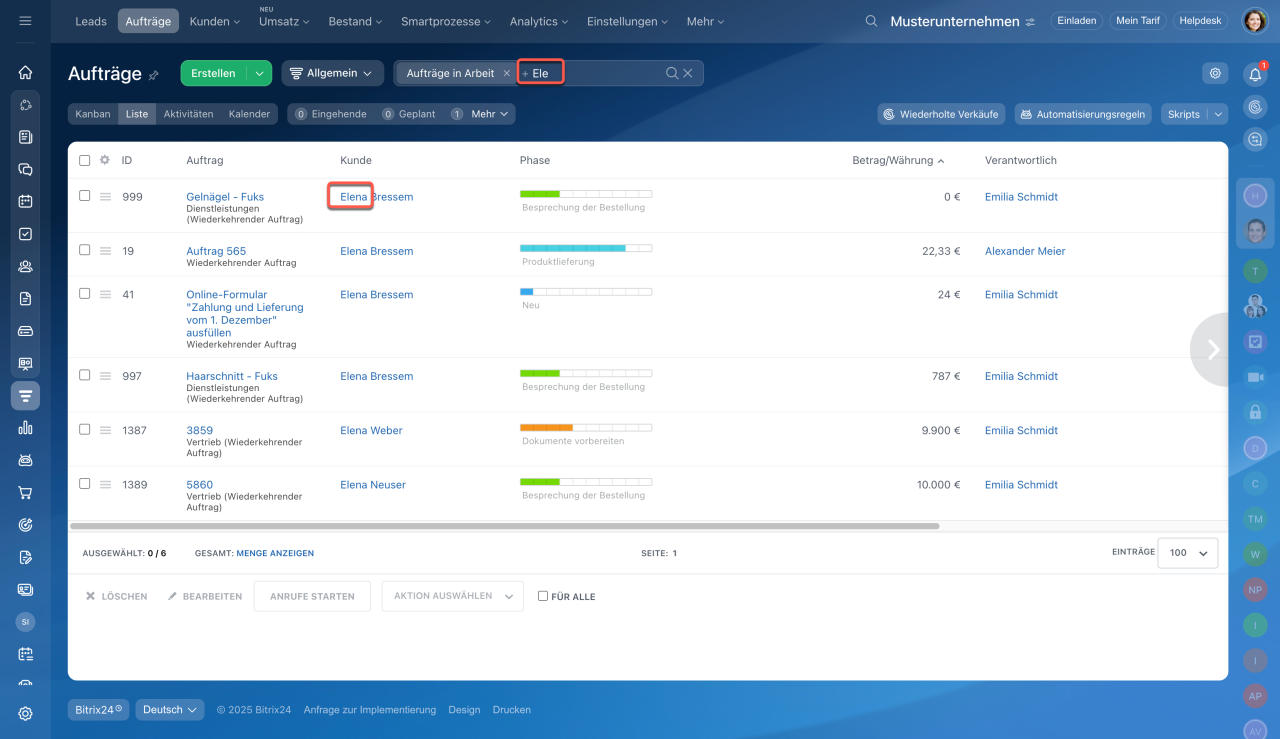
Task: Open notifications bell with badge
Action: click(x=1255, y=74)
